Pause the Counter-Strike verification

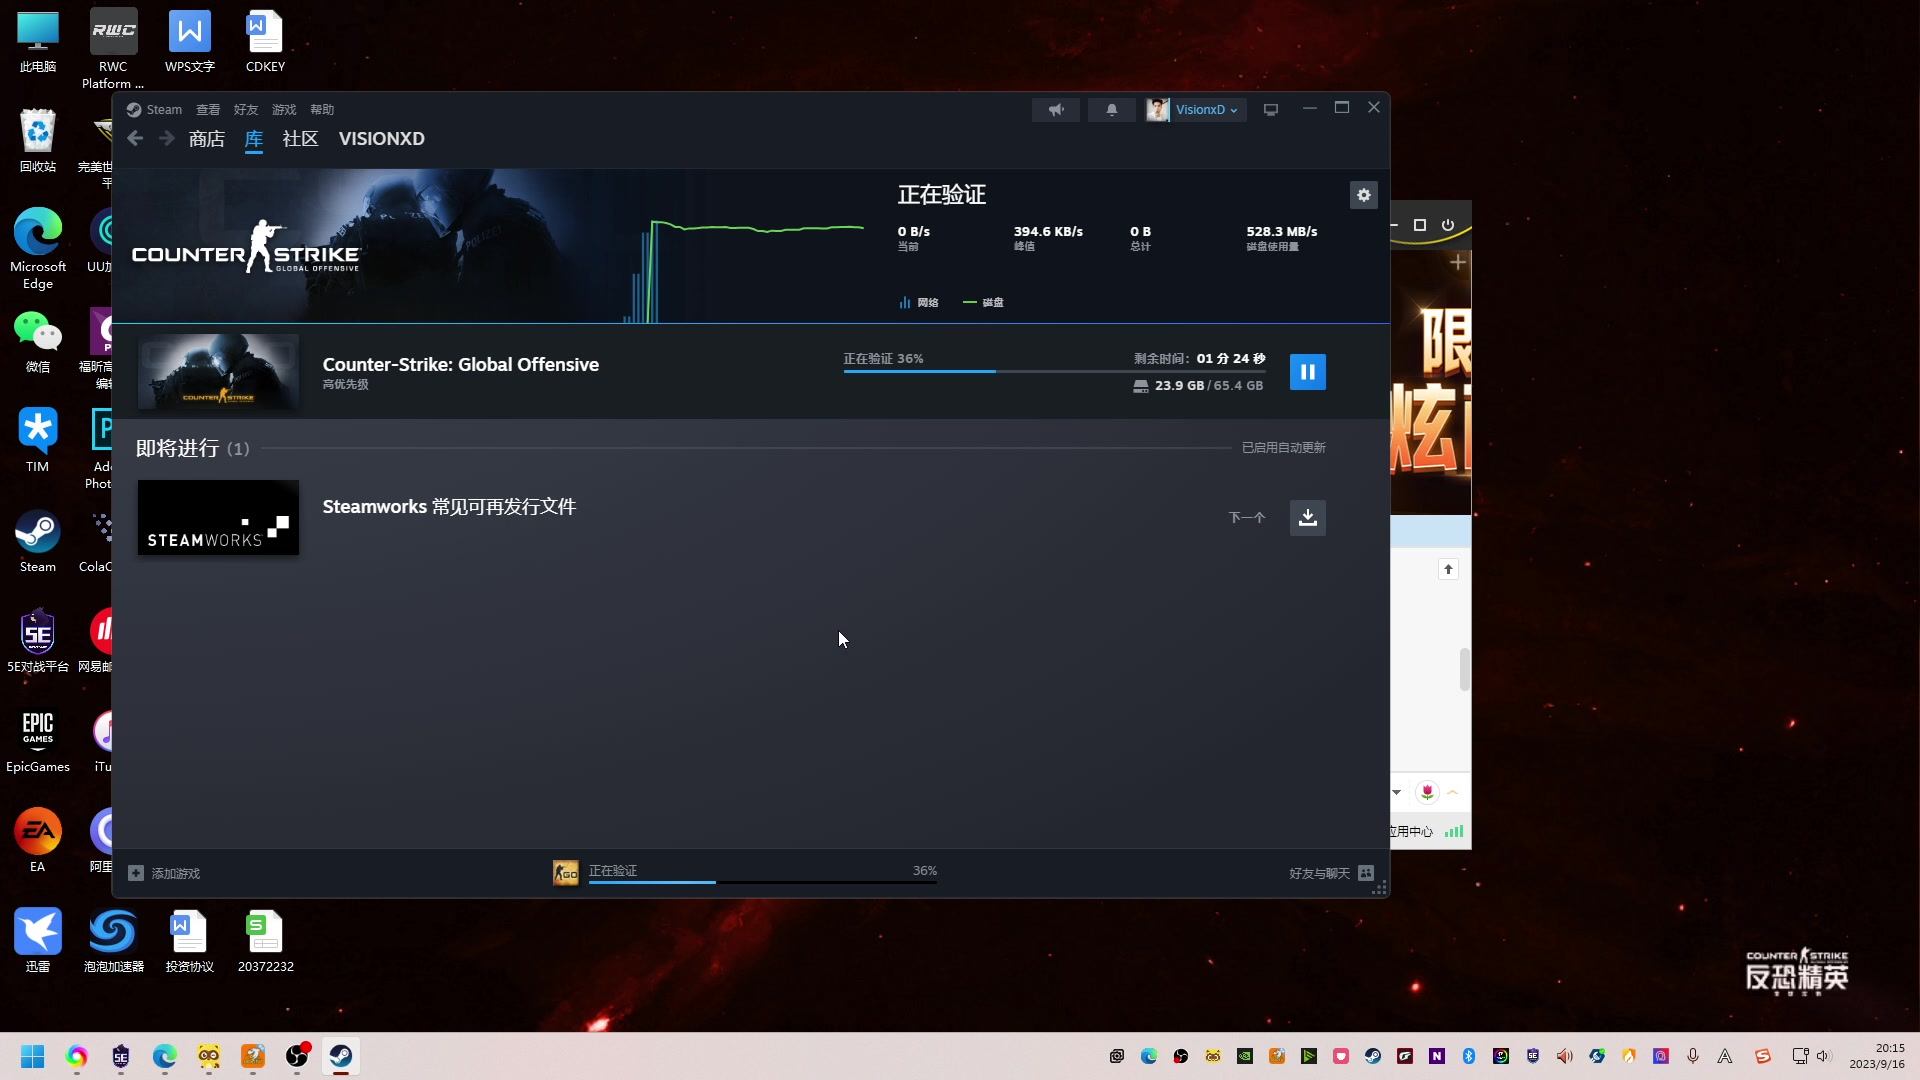click(x=1307, y=372)
